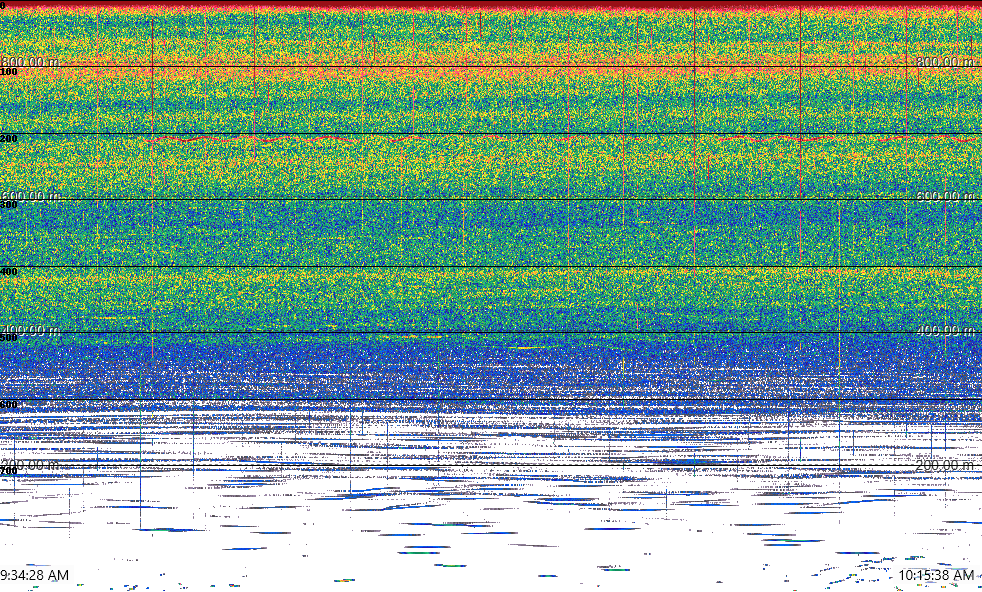The image size is (982, 592).
Task: Click the 9:34:28 AM start timestamp
Action: tap(34, 575)
